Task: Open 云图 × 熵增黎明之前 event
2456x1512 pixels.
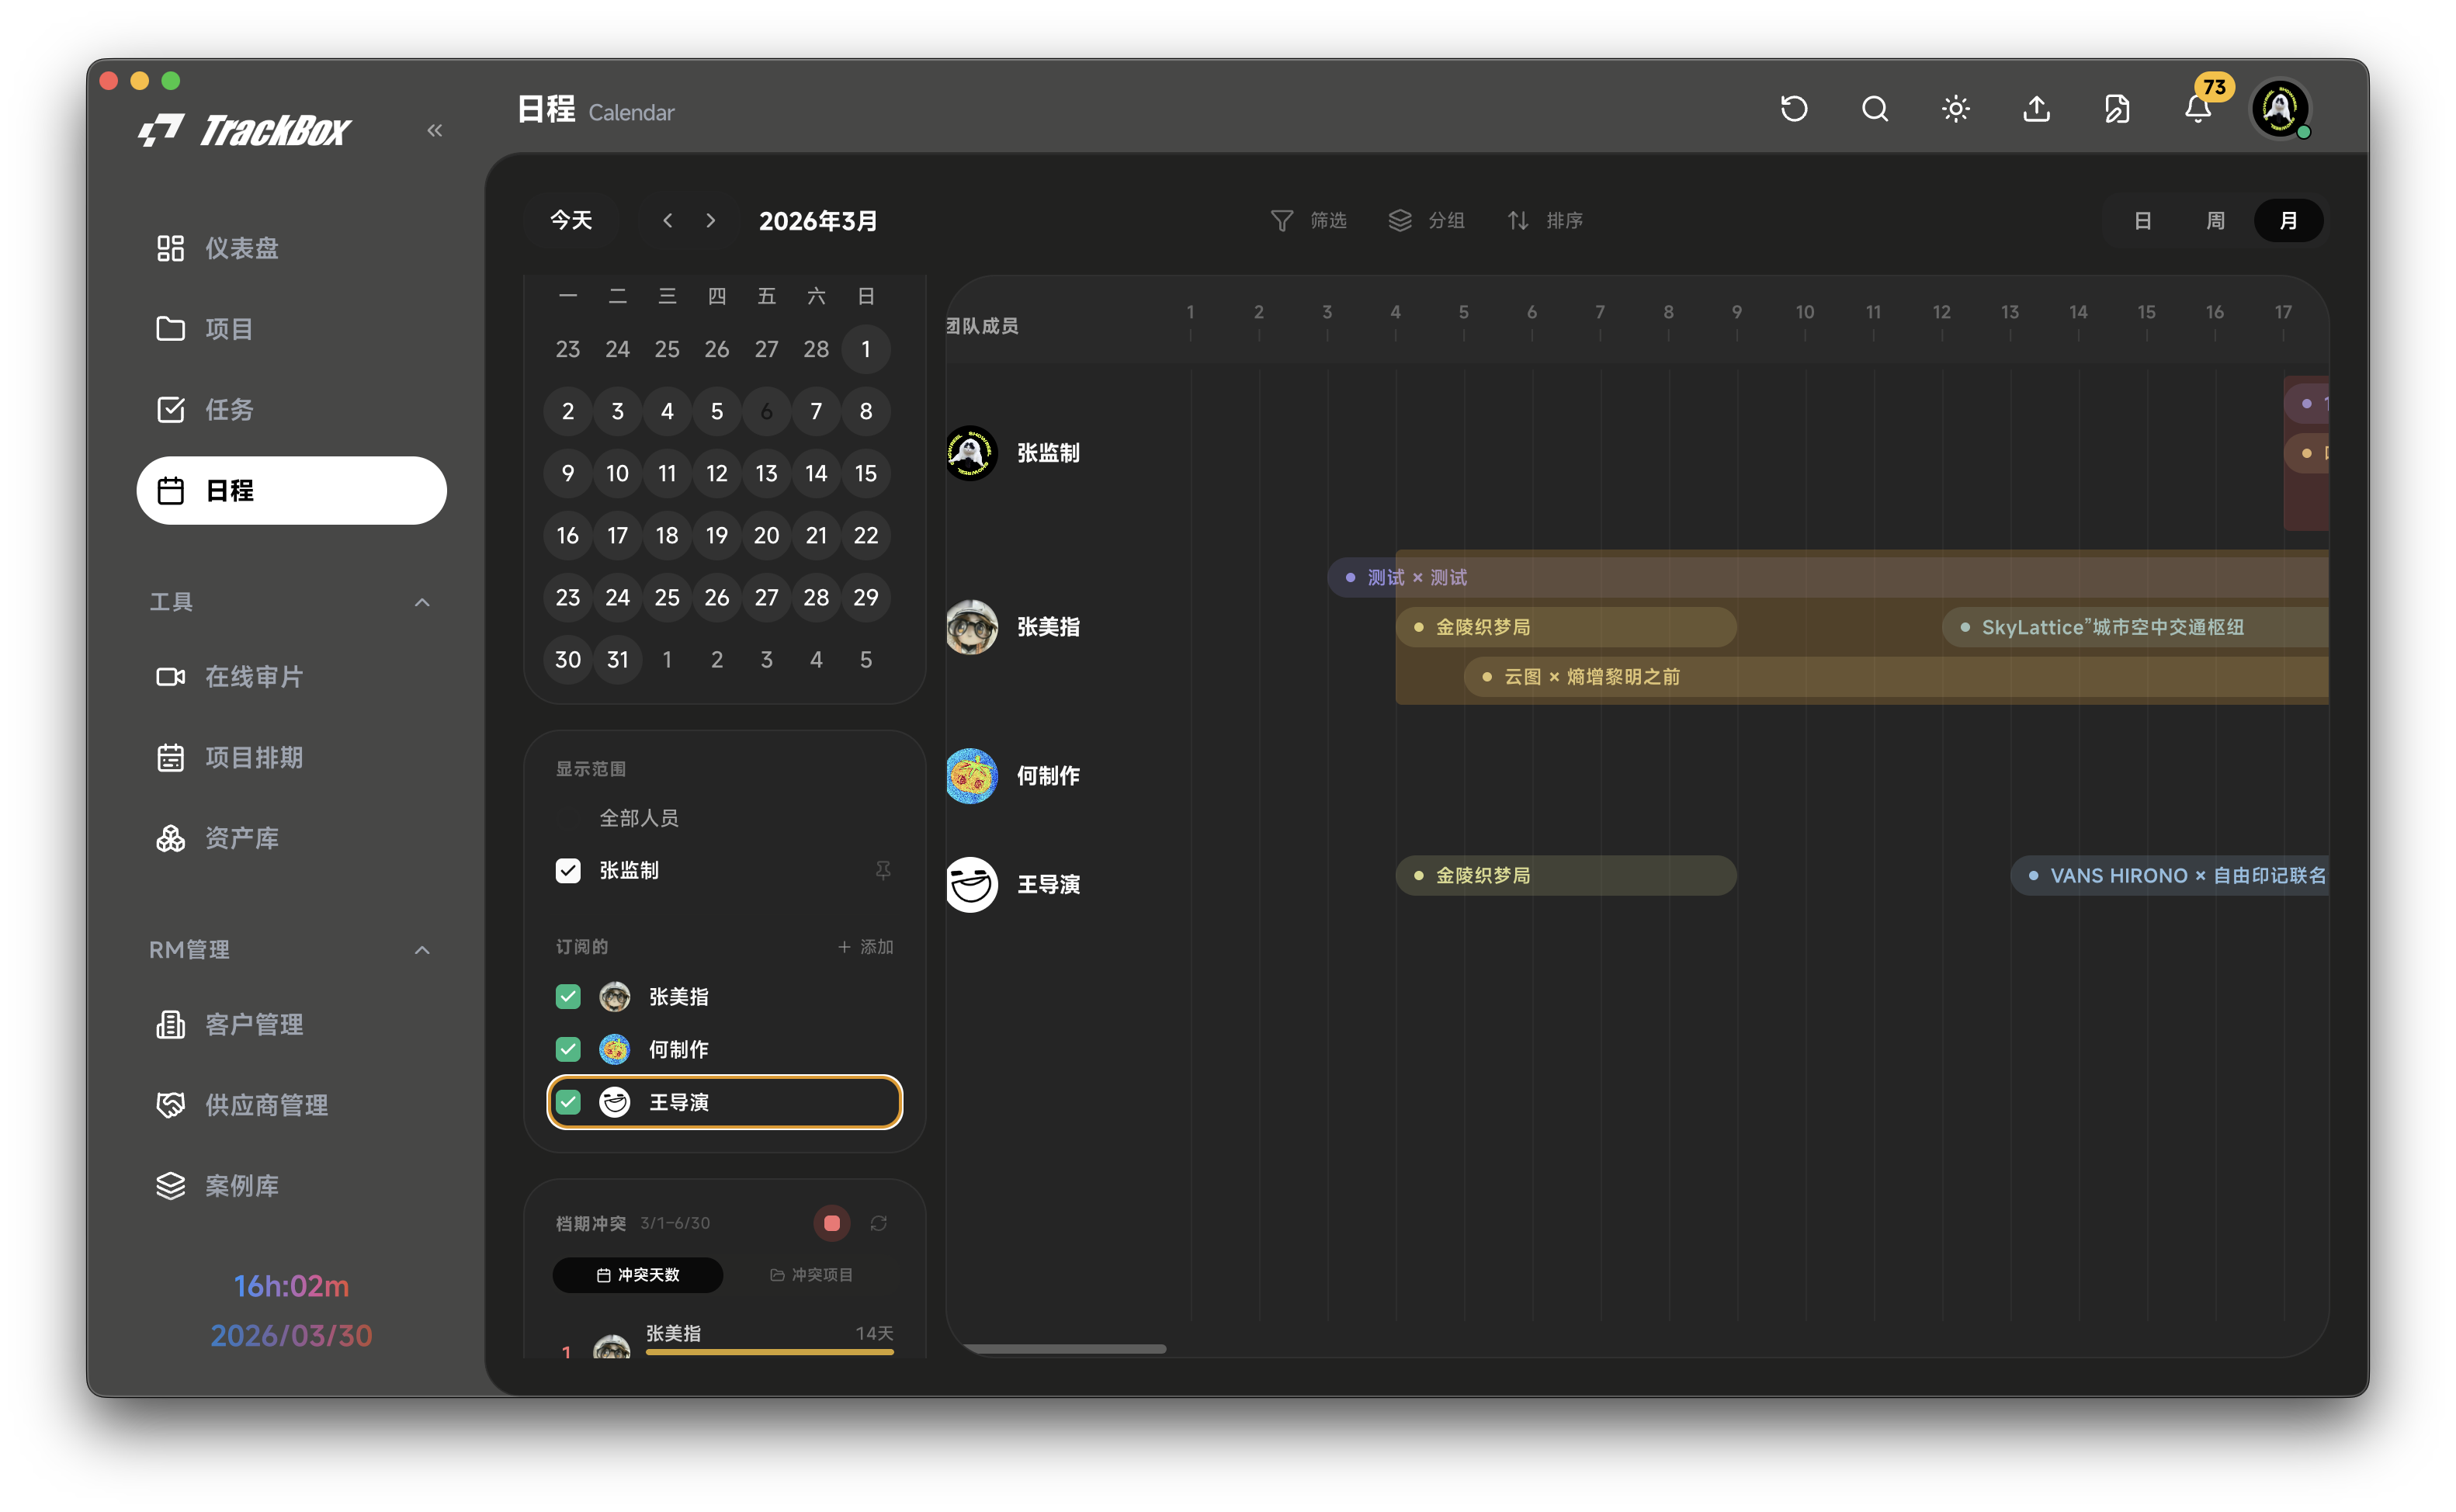Action: point(1896,677)
